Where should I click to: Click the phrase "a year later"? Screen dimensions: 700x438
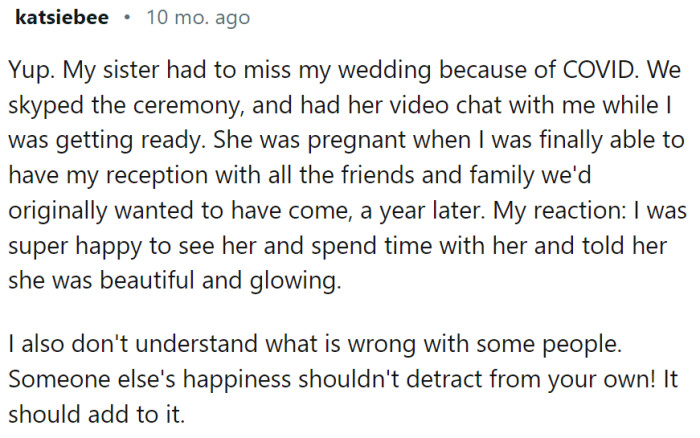(x=418, y=212)
